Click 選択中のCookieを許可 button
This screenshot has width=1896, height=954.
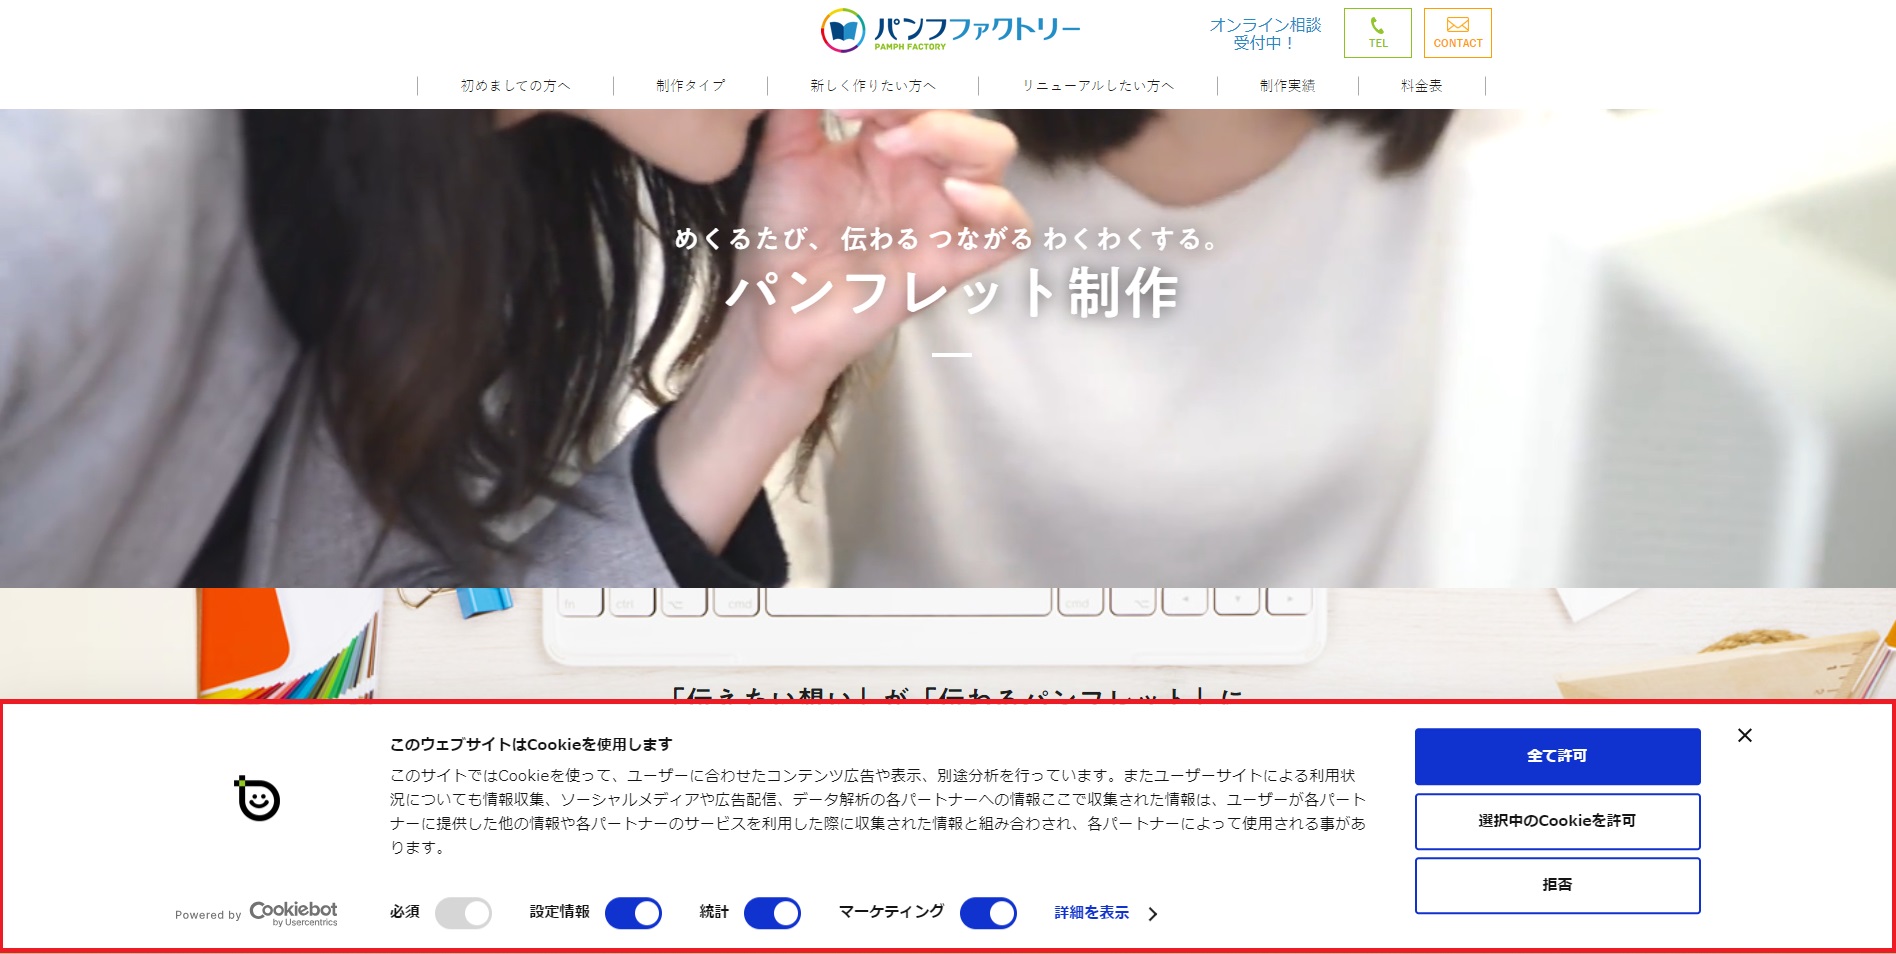[1557, 821]
